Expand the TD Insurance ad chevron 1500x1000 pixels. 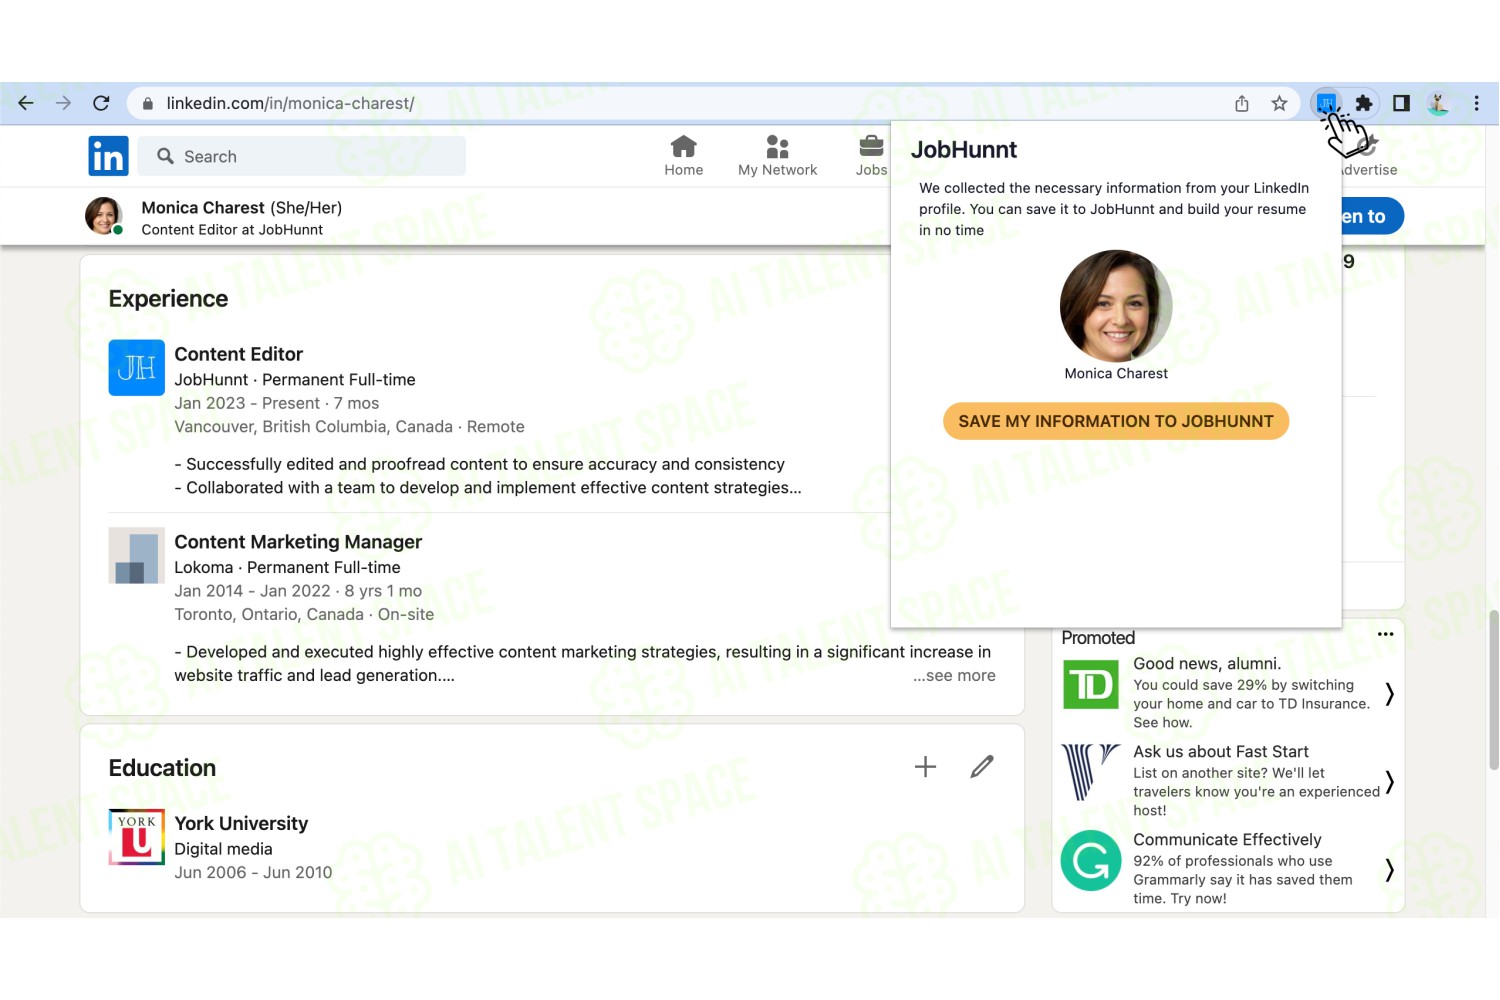tap(1389, 694)
